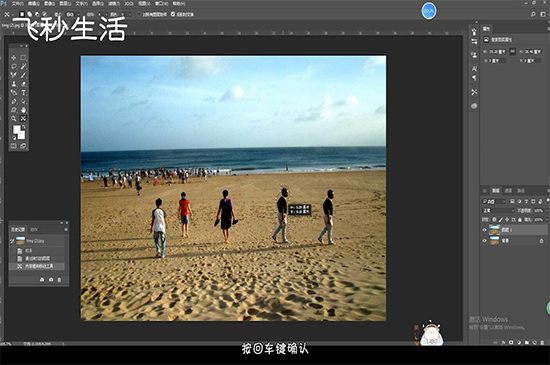
Task: Toggle lock all for layer
Action: (520, 220)
